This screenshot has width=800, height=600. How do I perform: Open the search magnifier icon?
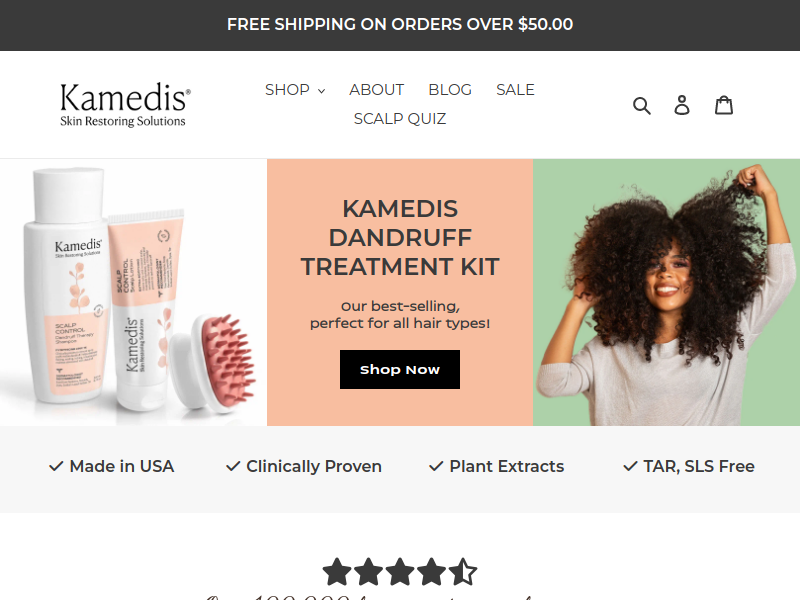pos(641,106)
